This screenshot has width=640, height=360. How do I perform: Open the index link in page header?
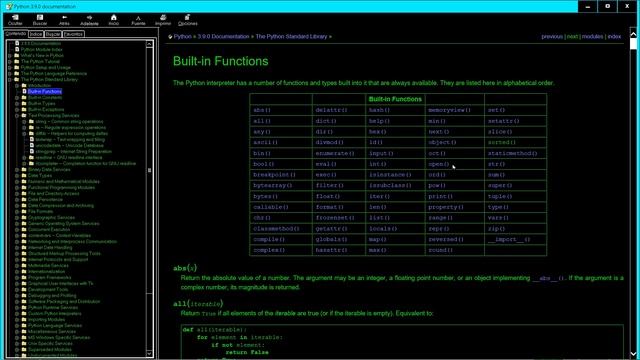click(x=614, y=36)
